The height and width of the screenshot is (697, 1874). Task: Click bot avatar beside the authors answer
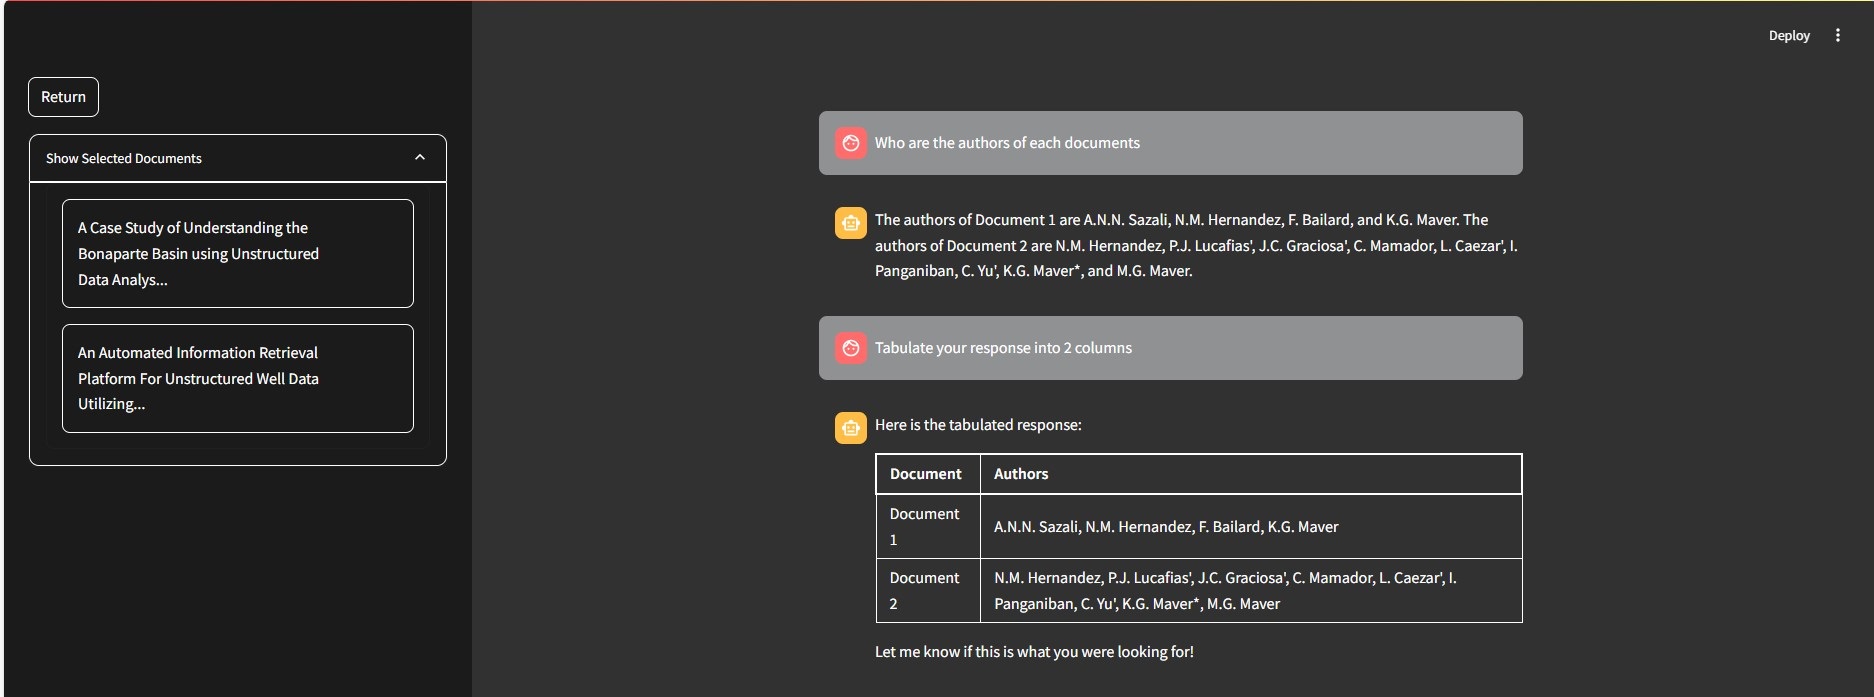point(851,223)
